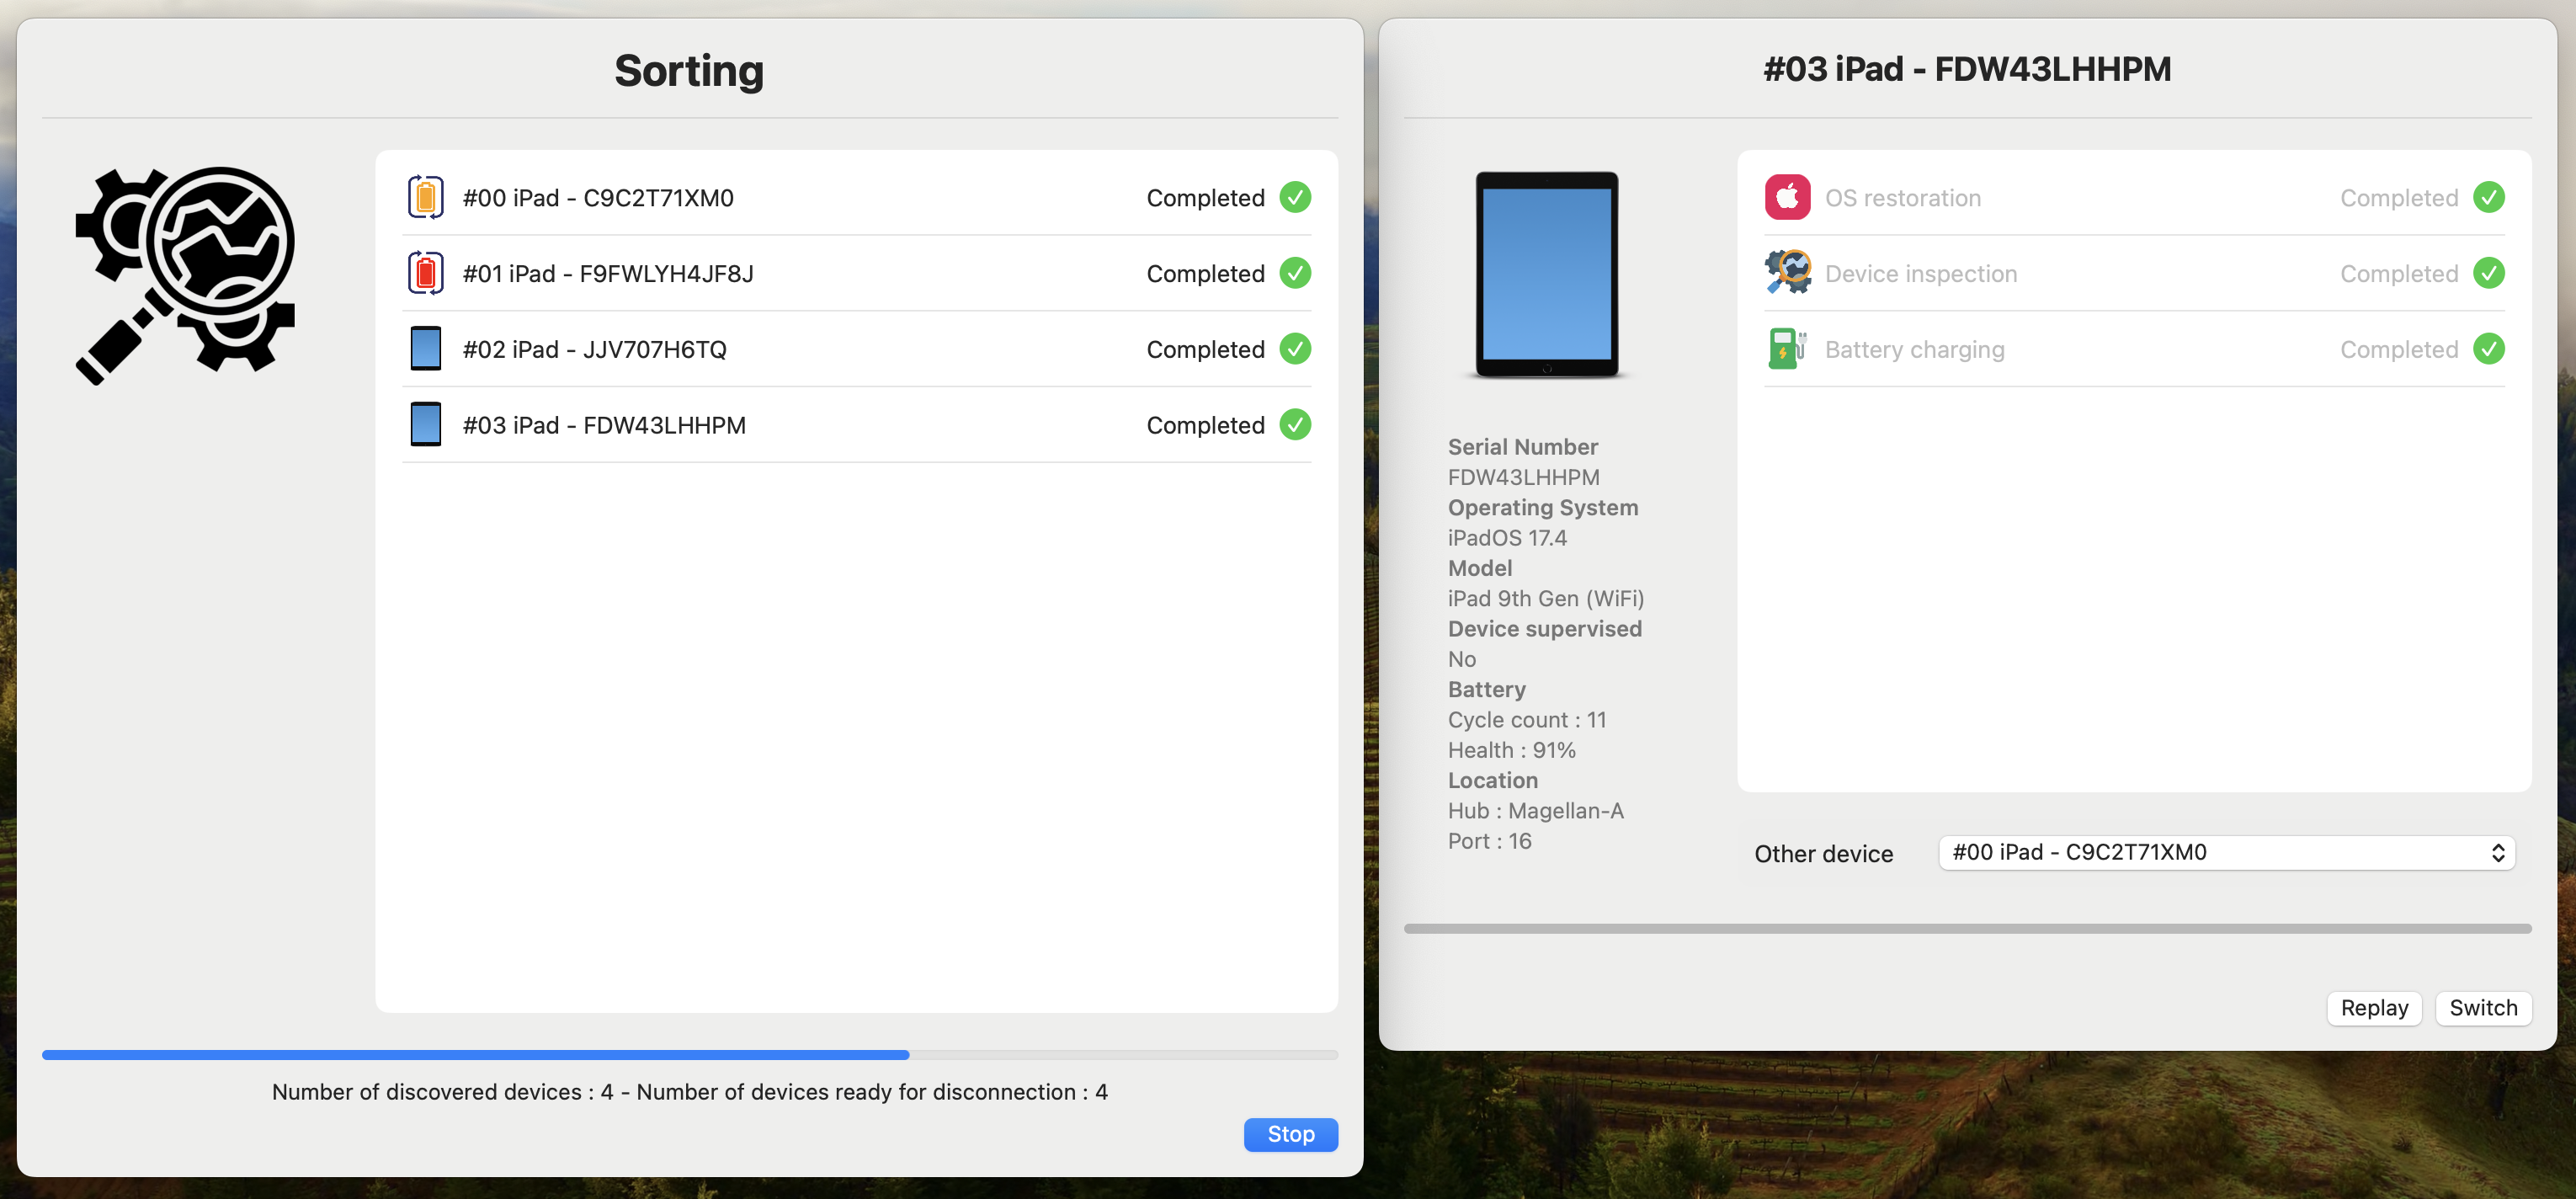Click the #03 iPad - FDW43LHHPM window title
Viewport: 2576px width, 1199px height.
1967,69
